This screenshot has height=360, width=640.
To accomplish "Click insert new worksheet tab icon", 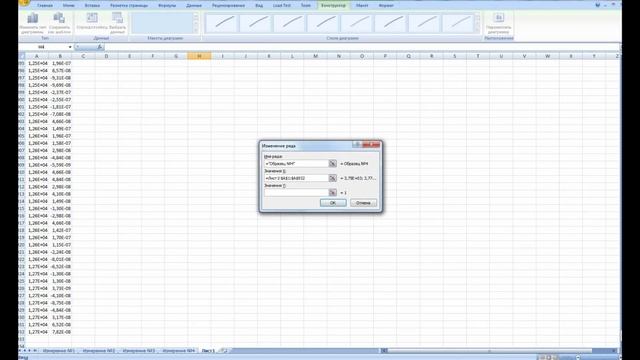I will (223, 351).
